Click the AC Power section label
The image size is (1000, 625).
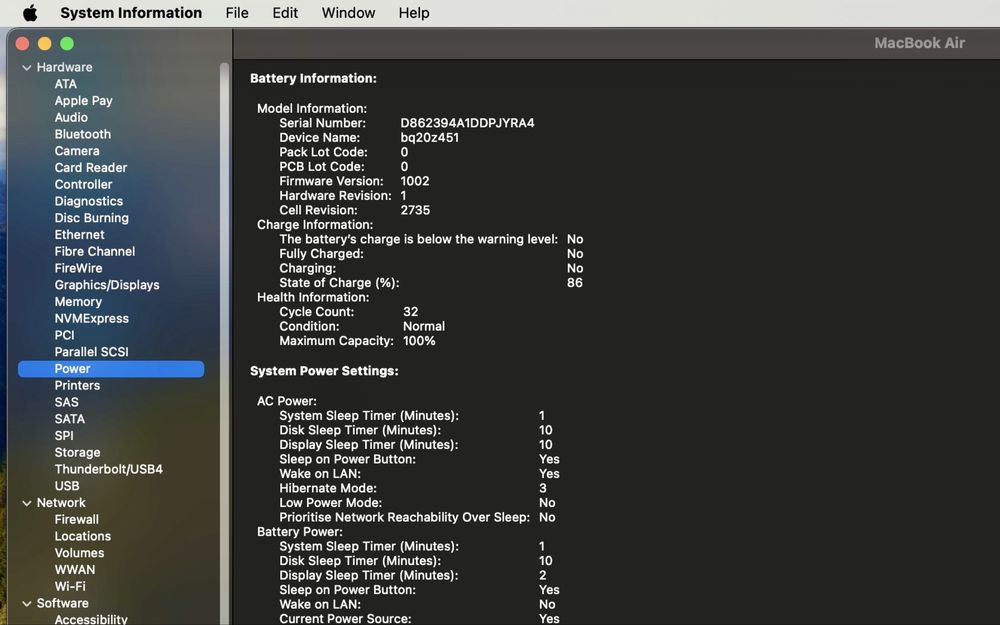pyautogui.click(x=286, y=401)
